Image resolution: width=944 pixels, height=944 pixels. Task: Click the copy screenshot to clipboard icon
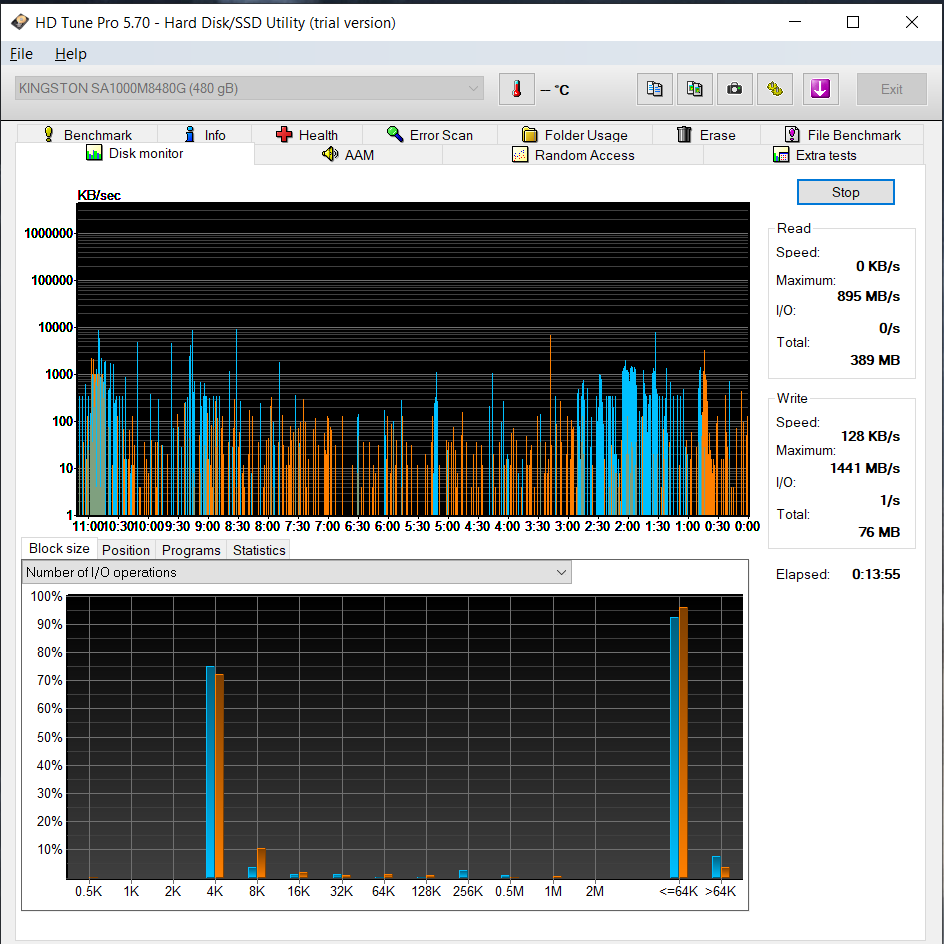click(x=695, y=89)
